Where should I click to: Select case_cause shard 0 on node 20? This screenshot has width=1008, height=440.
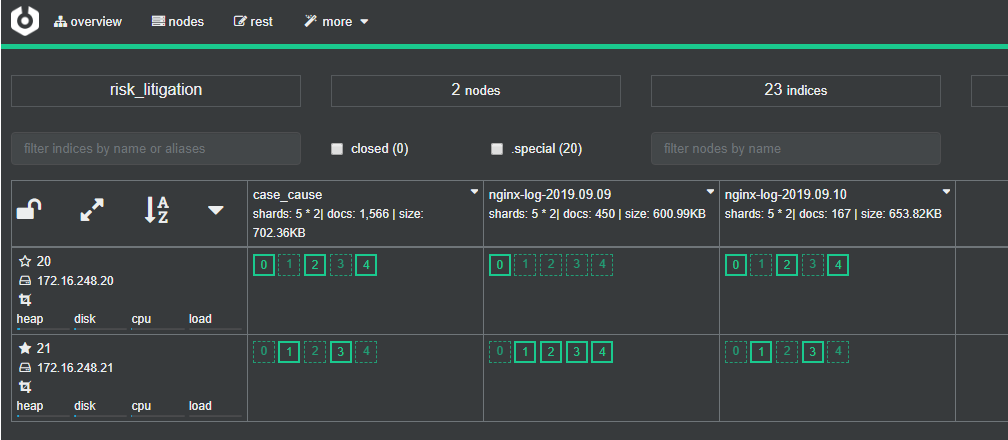pos(264,265)
